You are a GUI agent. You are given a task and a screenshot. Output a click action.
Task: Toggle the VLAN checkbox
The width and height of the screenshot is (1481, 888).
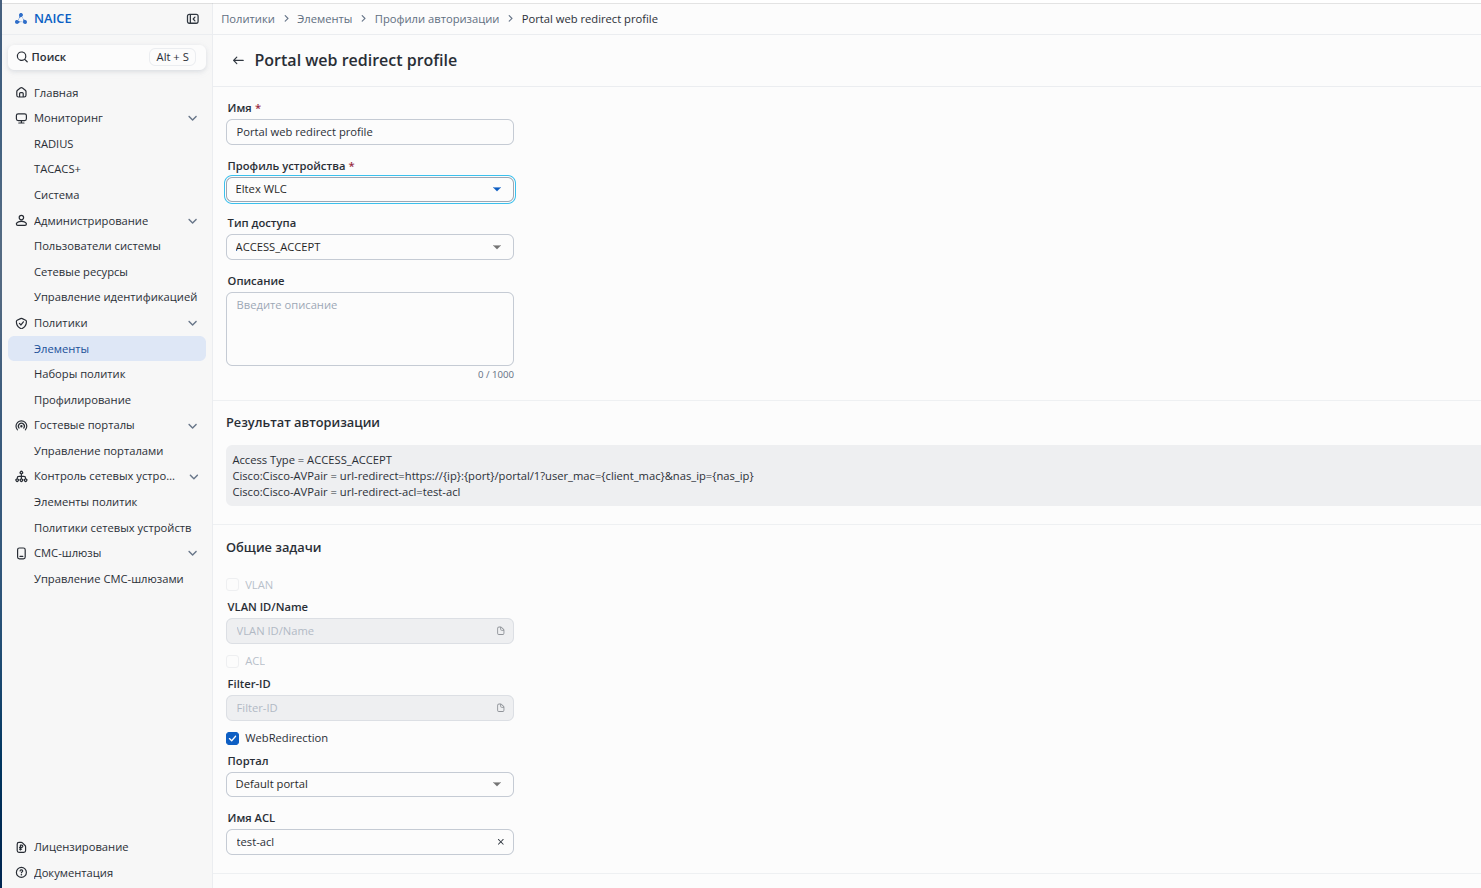233,585
